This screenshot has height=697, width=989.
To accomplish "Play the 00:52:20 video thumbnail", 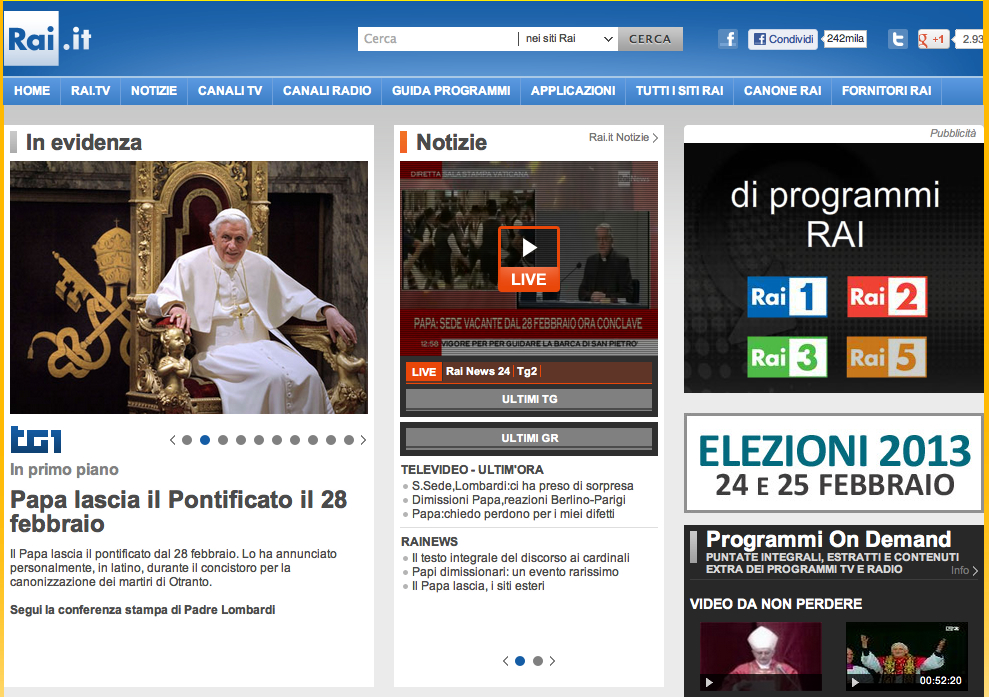I will click(906, 656).
